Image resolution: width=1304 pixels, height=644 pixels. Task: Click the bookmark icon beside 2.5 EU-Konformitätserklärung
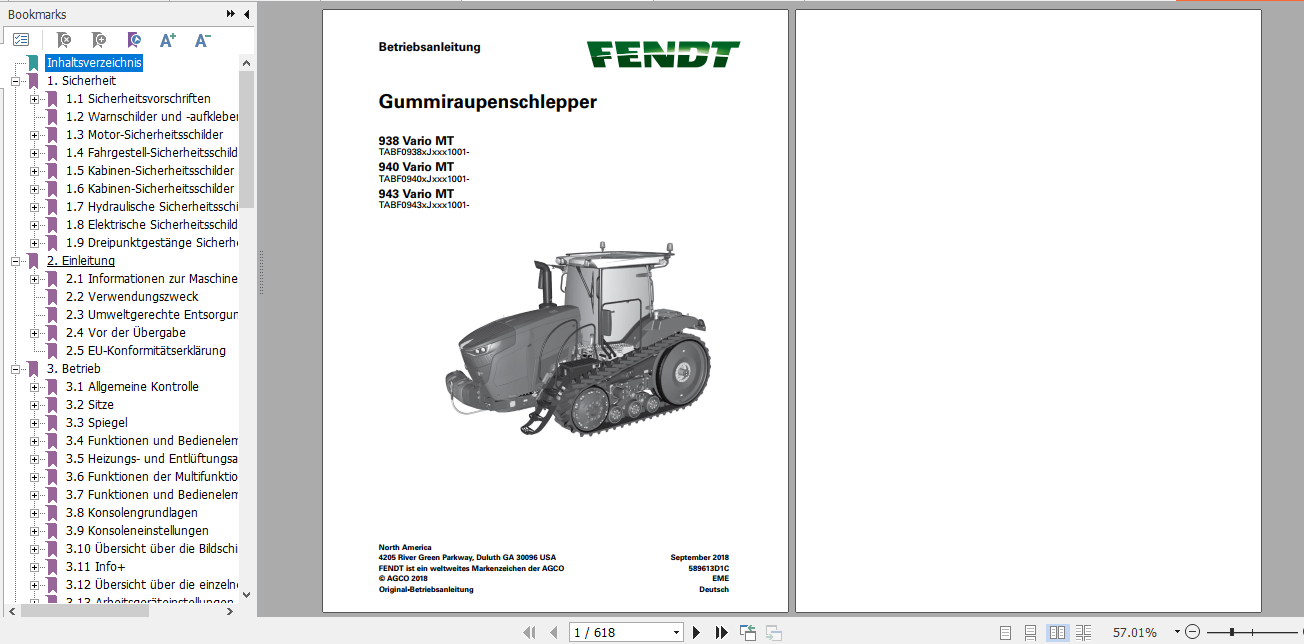click(52, 351)
